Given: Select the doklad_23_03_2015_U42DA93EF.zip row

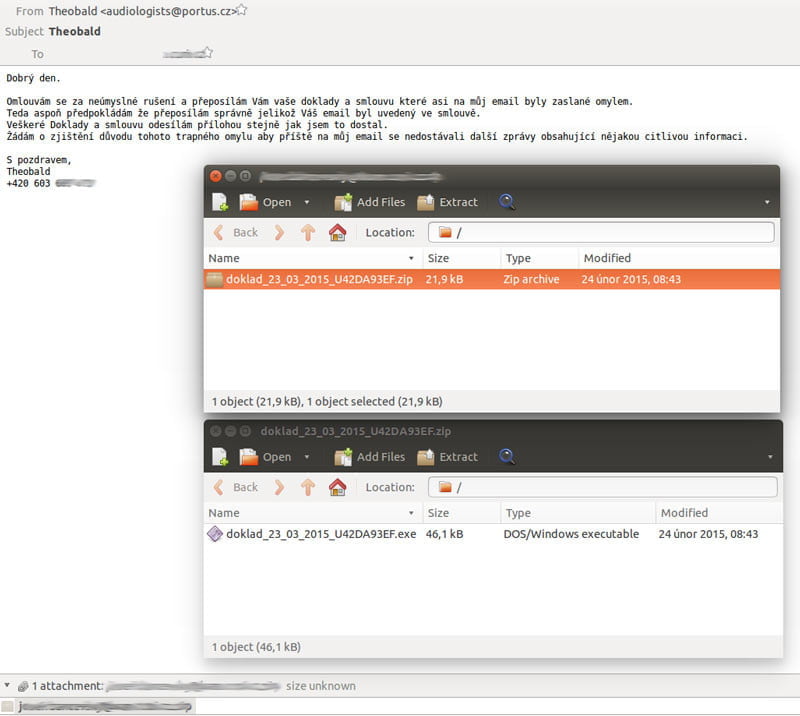Looking at the screenshot, I should [318, 279].
